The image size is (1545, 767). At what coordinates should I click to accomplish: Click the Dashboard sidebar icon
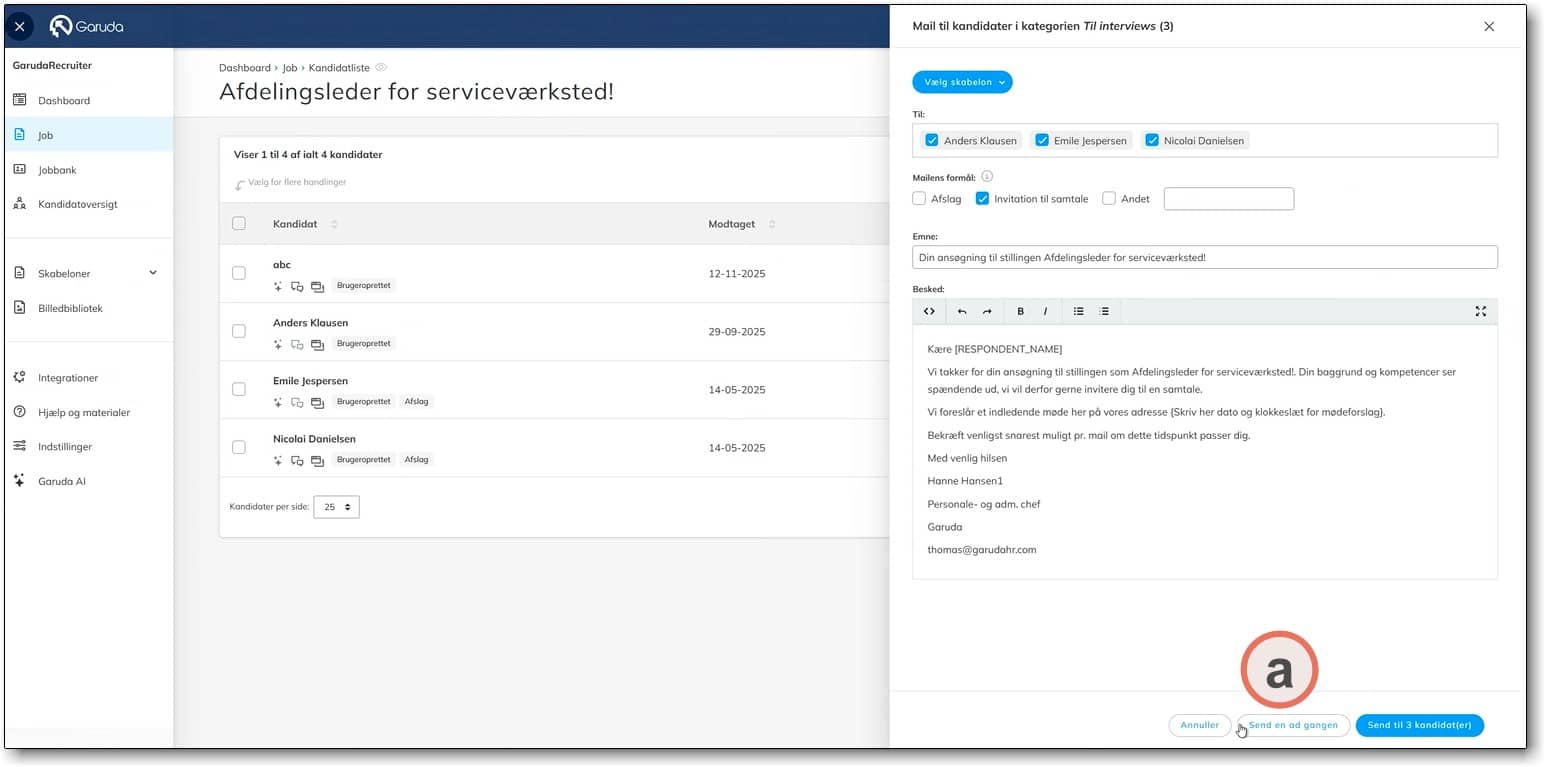[x=19, y=100]
